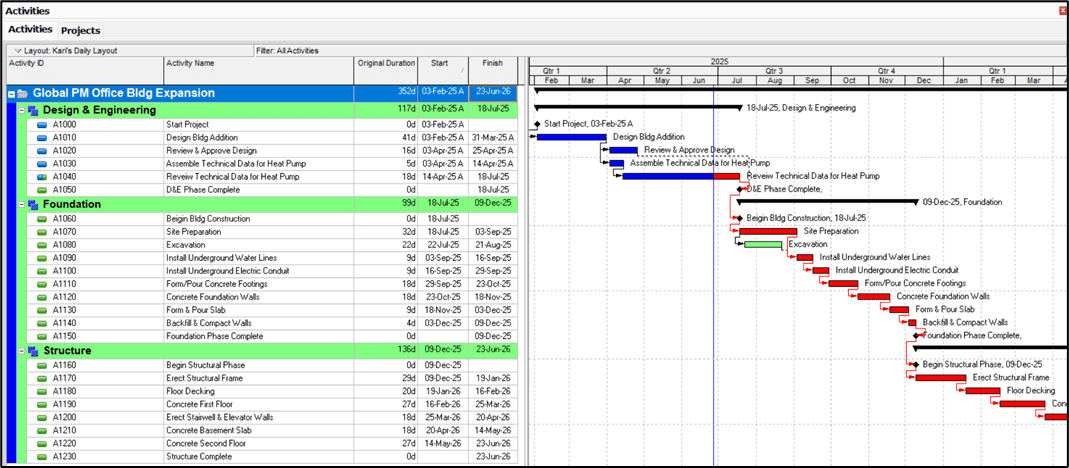Select the Activities tab
This screenshot has width=1069, height=468.
pos(30,30)
